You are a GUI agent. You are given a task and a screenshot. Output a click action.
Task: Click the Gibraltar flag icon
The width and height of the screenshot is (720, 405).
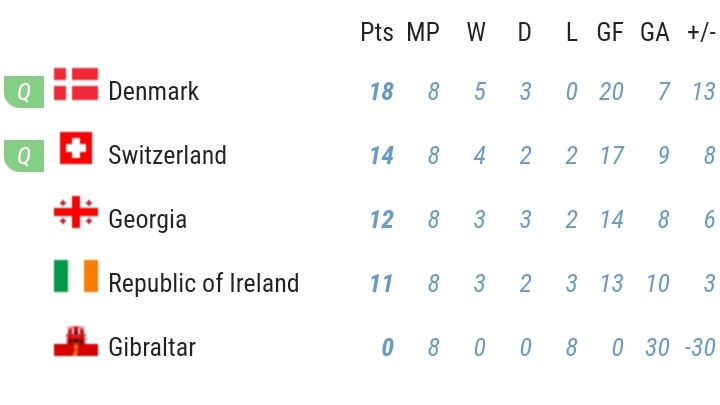(76, 341)
